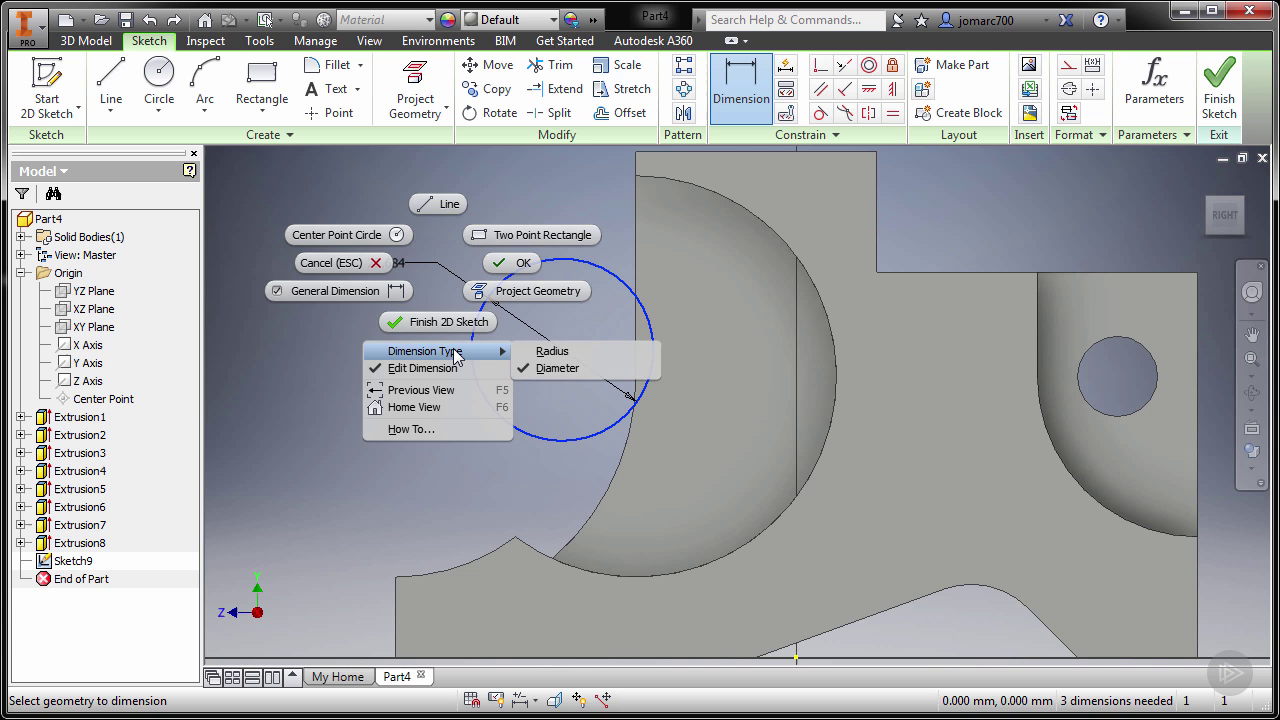
Task: Choose Home View from context menu
Action: [x=437, y=407]
